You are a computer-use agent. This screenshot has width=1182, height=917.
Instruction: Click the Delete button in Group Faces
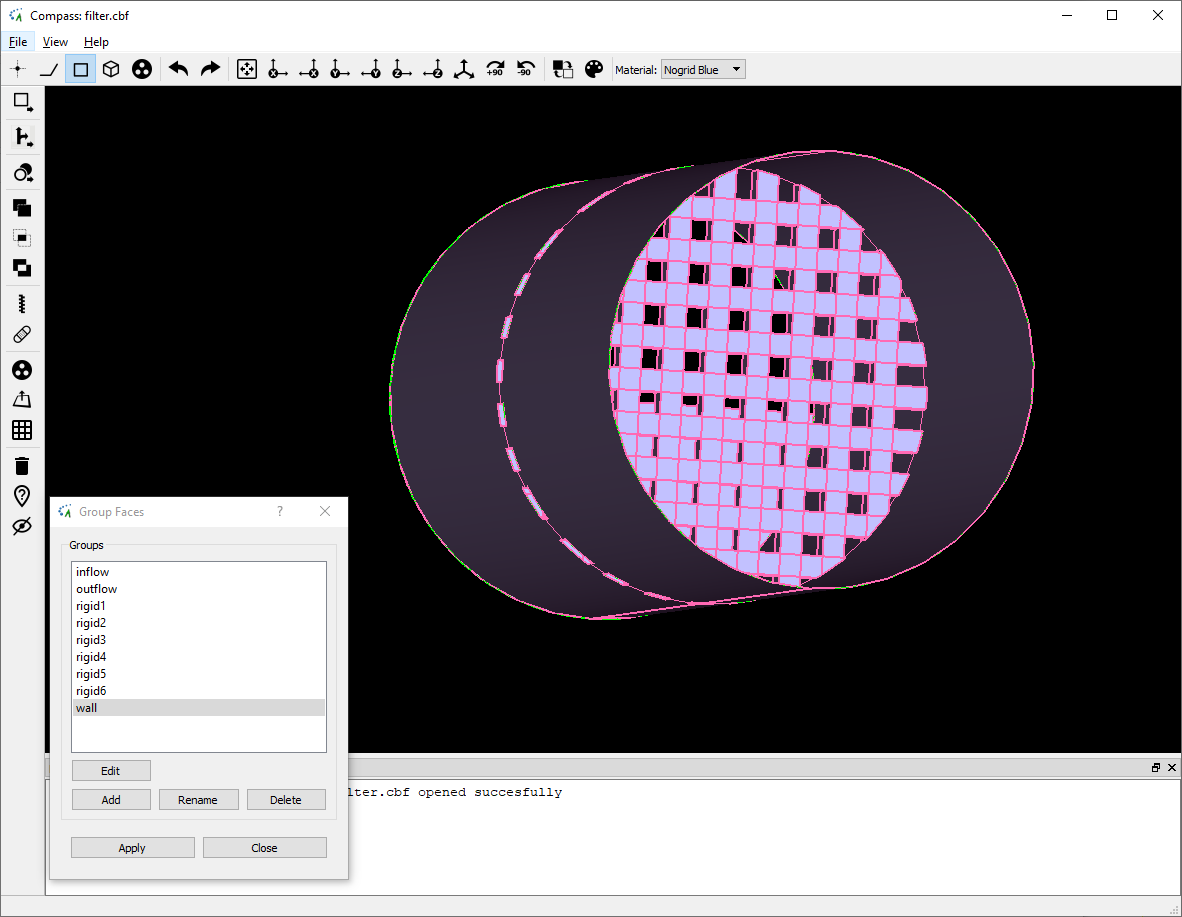coord(286,799)
